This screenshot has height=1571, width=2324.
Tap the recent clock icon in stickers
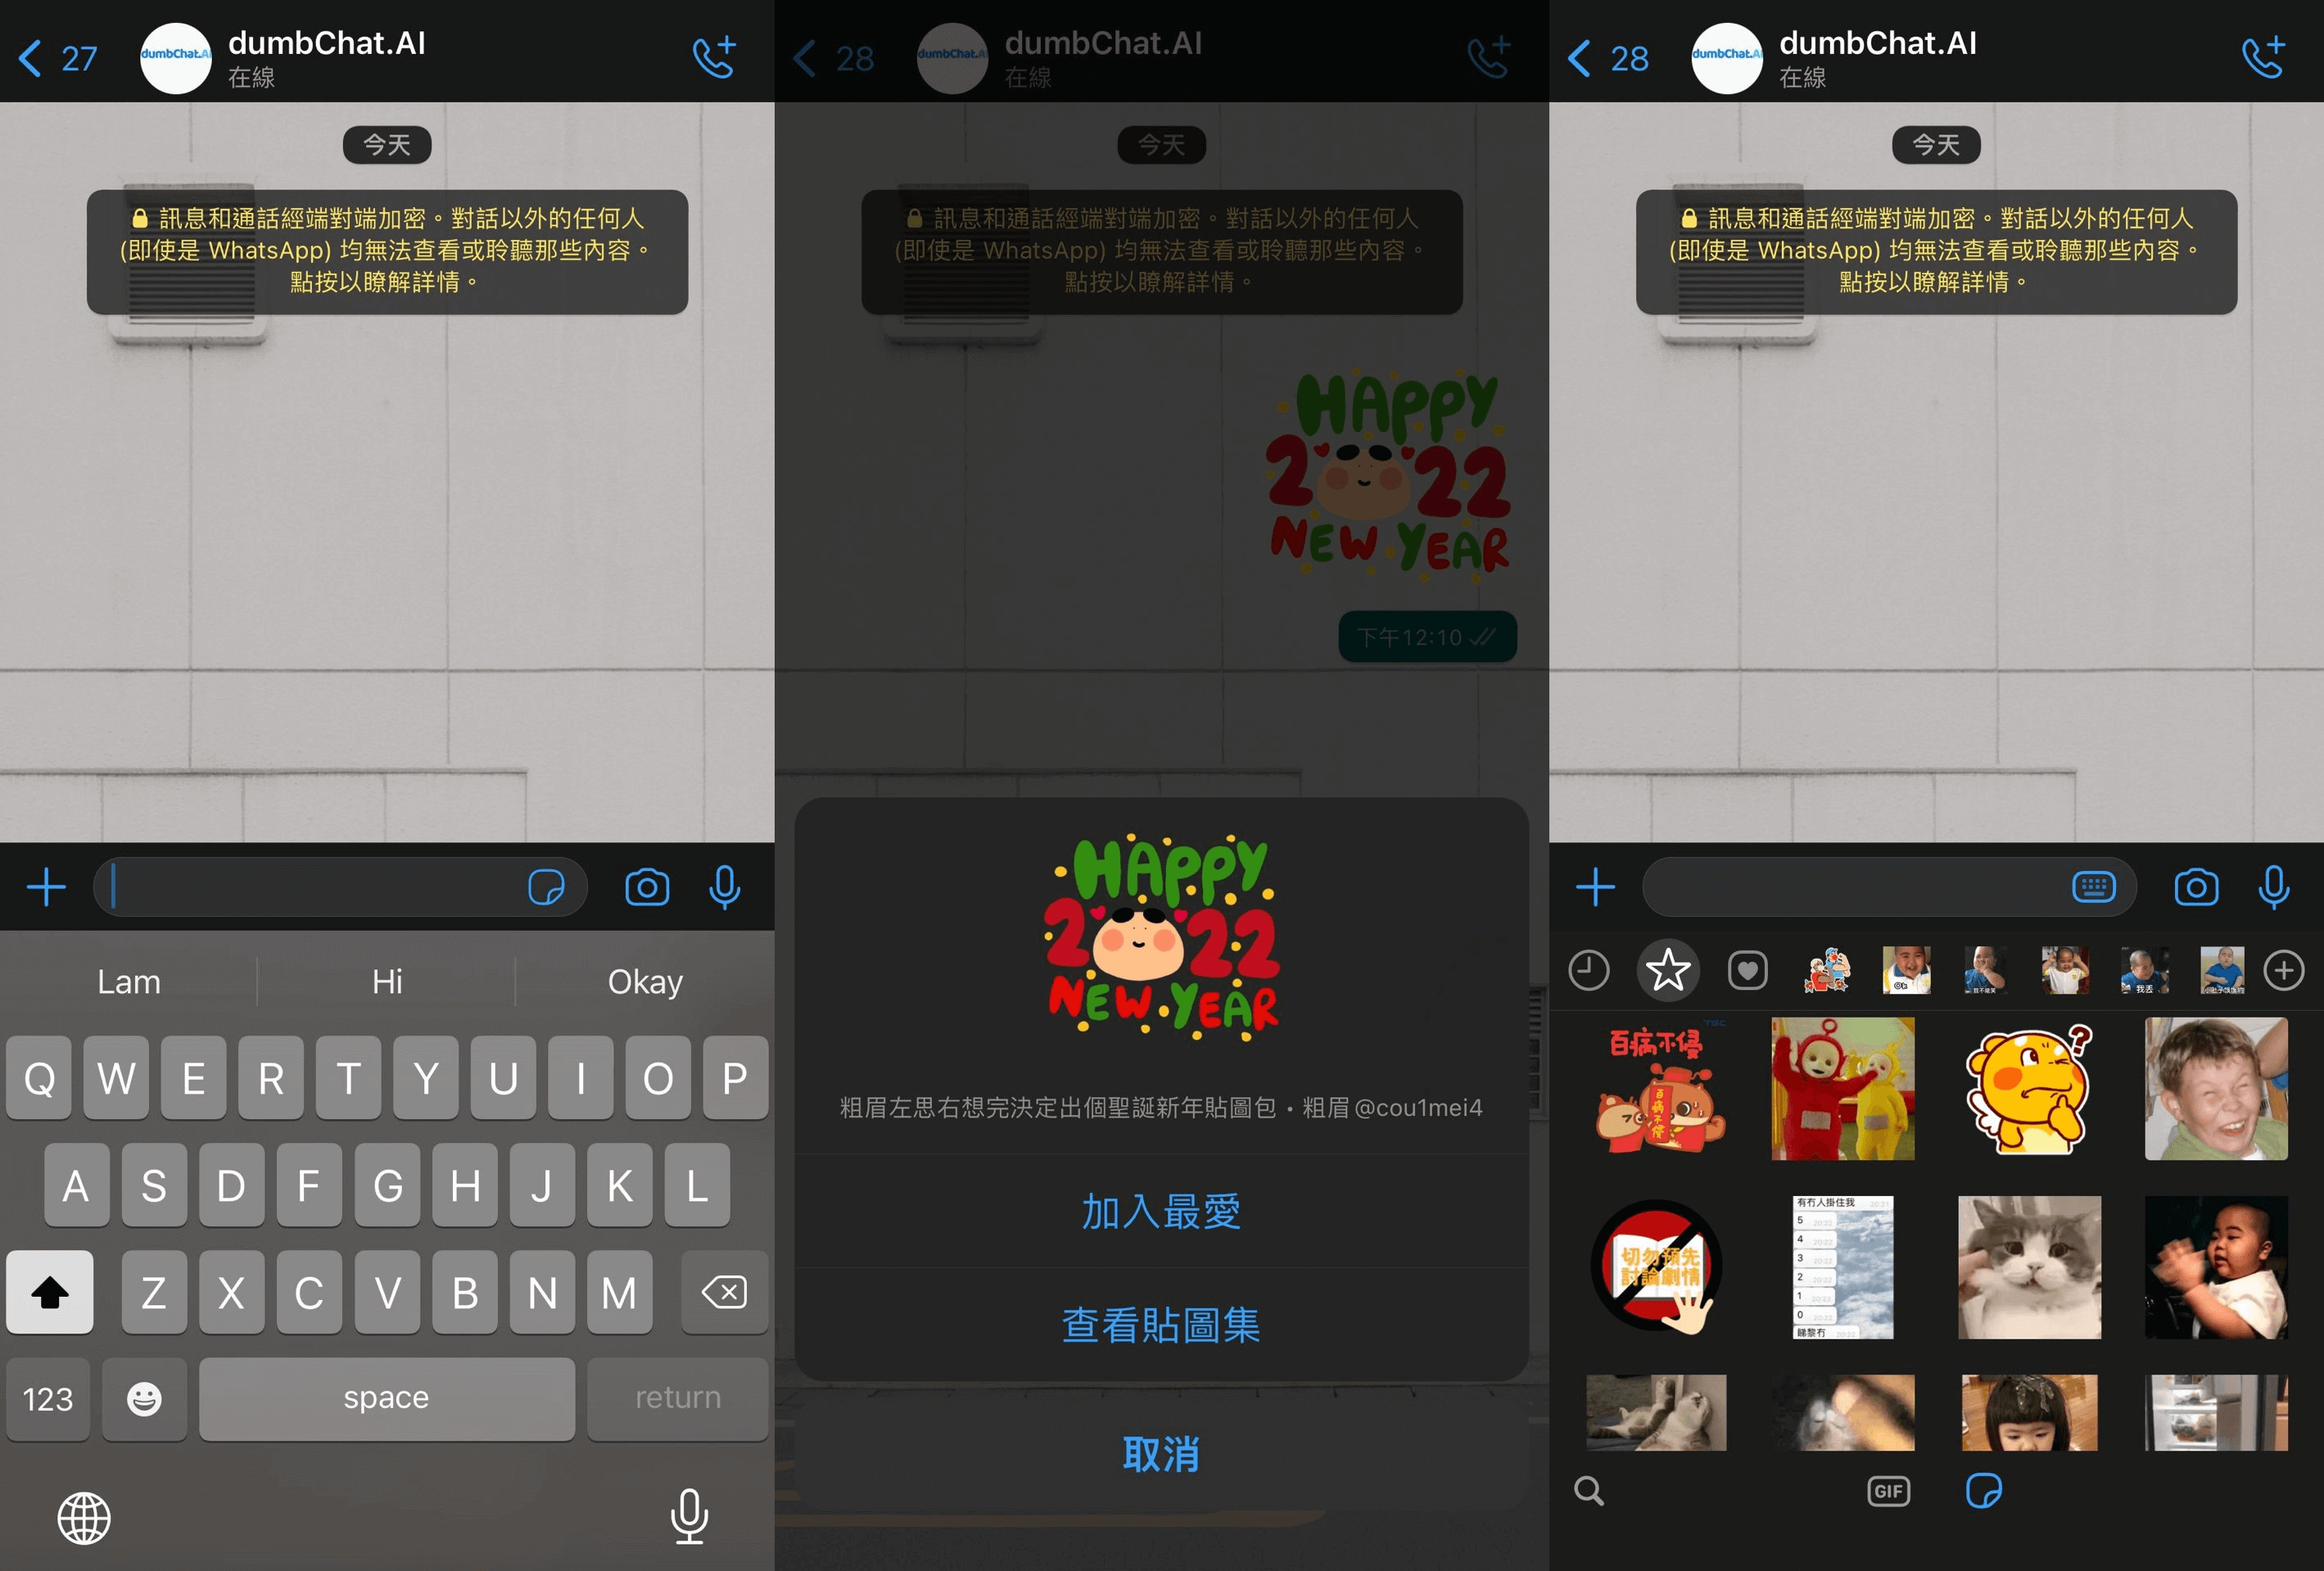click(1591, 968)
